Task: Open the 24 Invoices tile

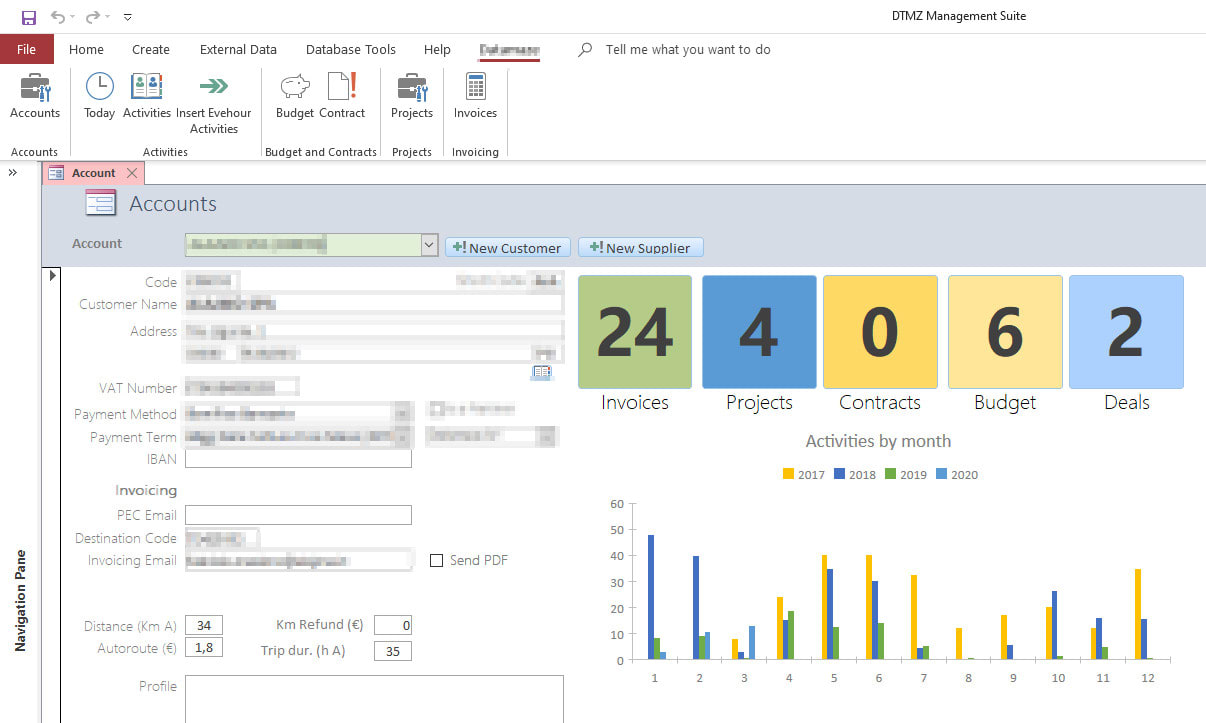Action: pyautogui.click(x=635, y=332)
